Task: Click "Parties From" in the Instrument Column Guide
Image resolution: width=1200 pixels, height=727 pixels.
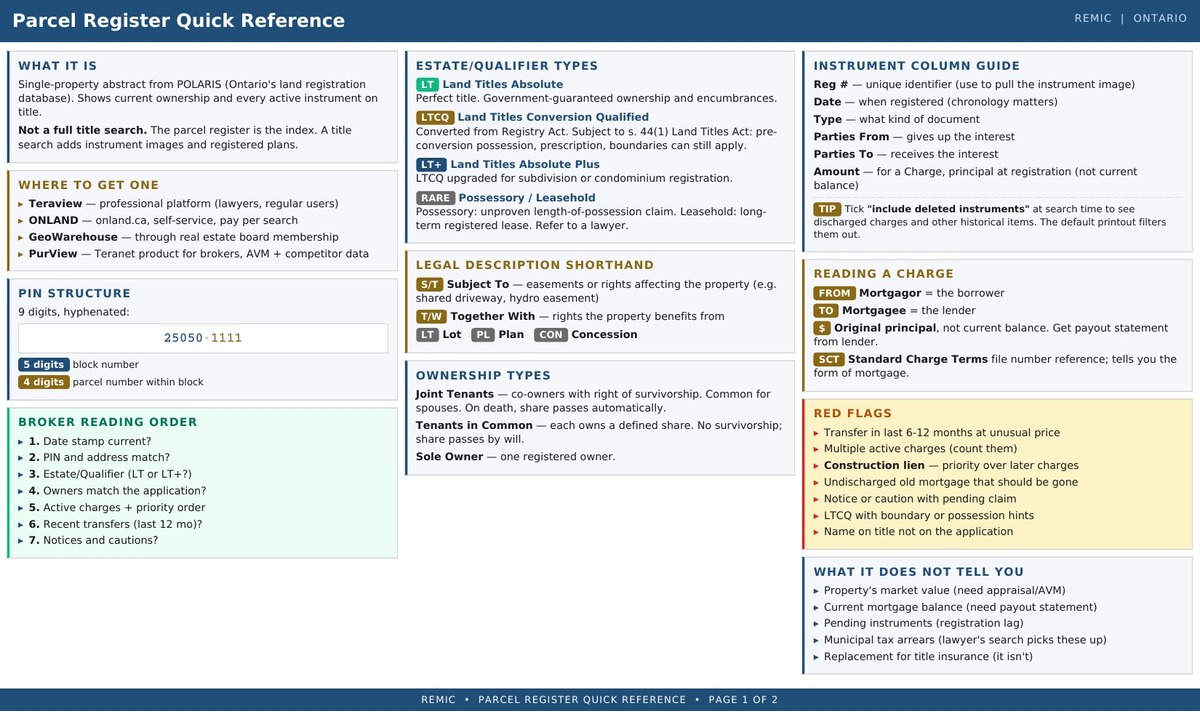Action: pos(851,137)
